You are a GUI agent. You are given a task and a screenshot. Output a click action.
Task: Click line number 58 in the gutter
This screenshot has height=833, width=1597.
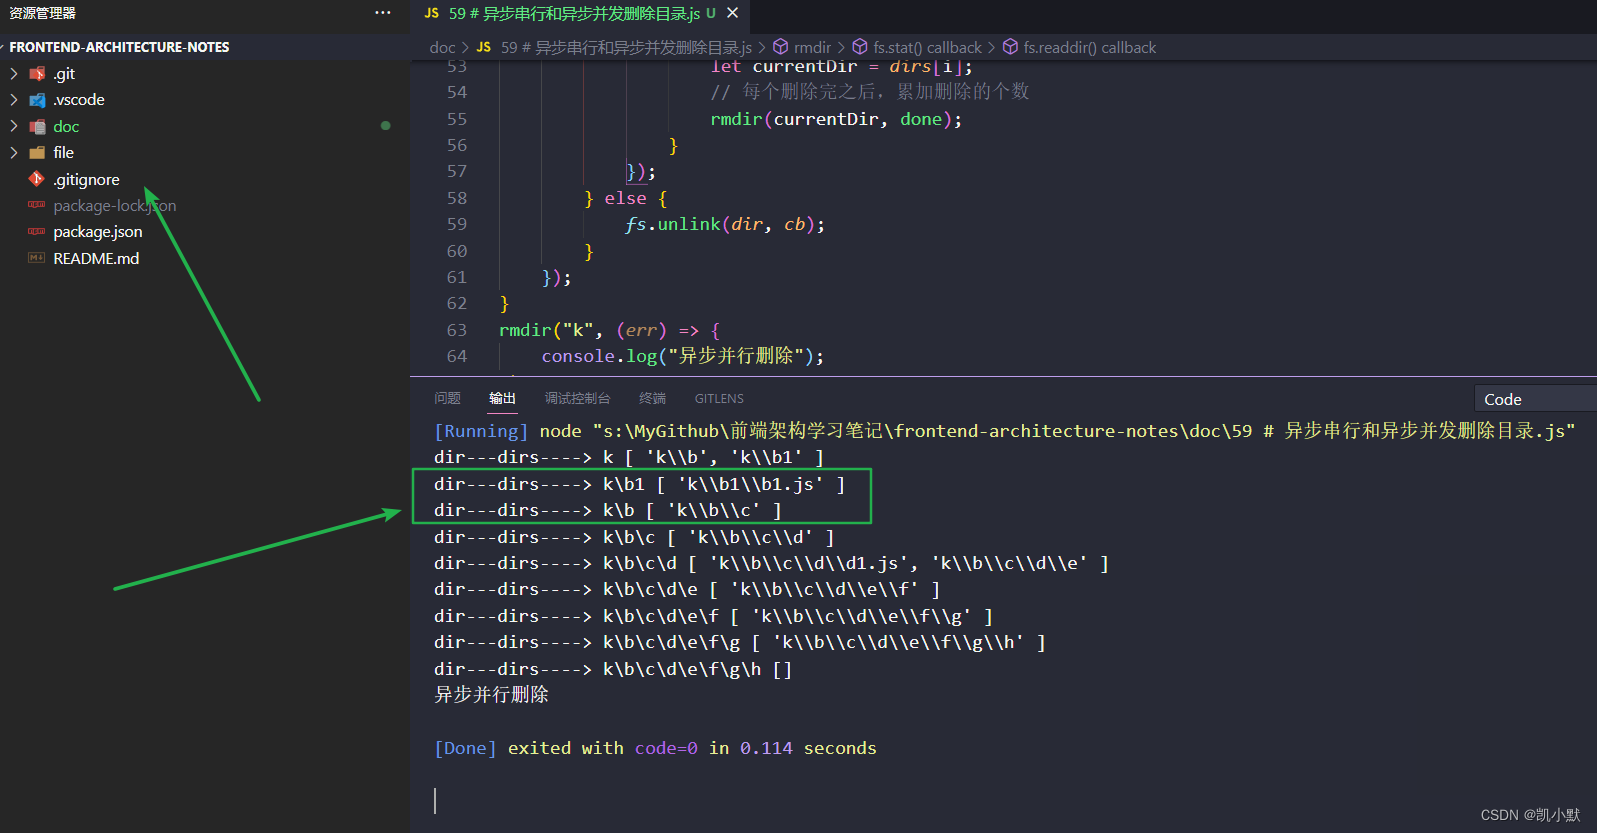[x=457, y=198]
